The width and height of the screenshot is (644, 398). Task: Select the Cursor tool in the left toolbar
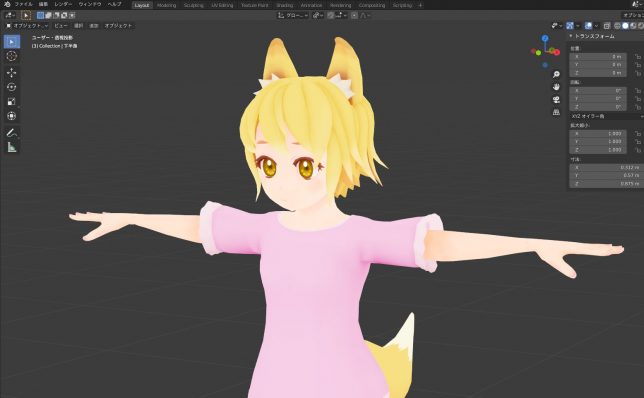point(12,56)
